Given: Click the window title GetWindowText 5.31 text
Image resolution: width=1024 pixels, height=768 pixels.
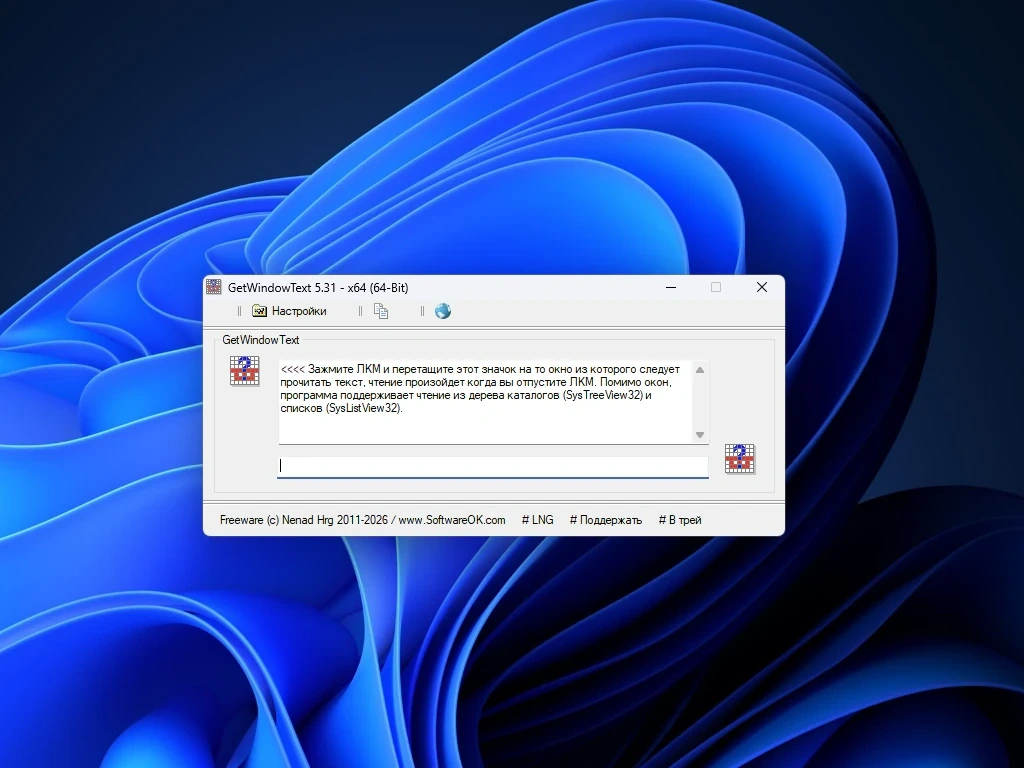Looking at the screenshot, I should click(318, 287).
